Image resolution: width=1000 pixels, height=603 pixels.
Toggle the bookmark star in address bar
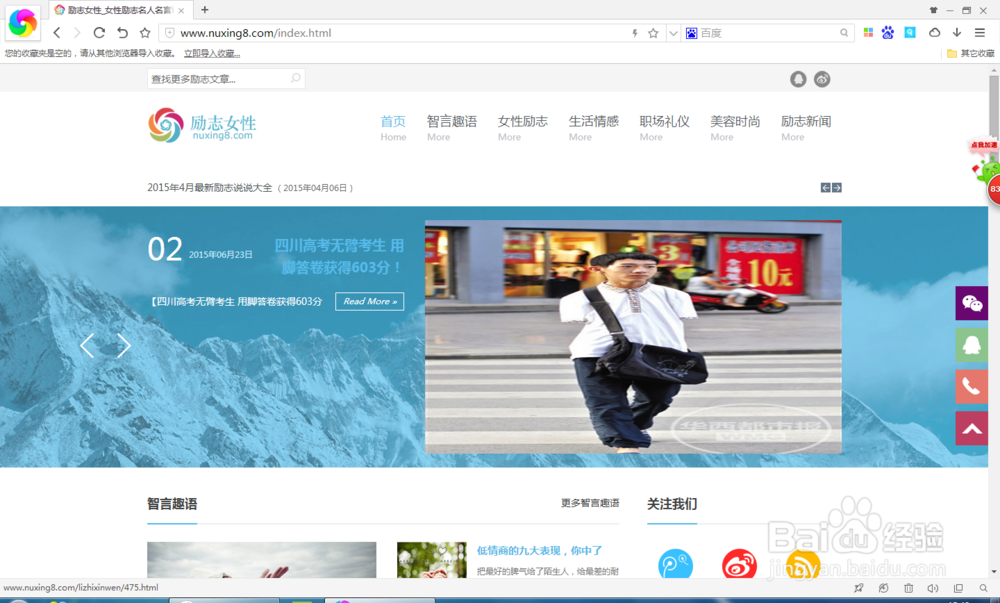coord(653,33)
